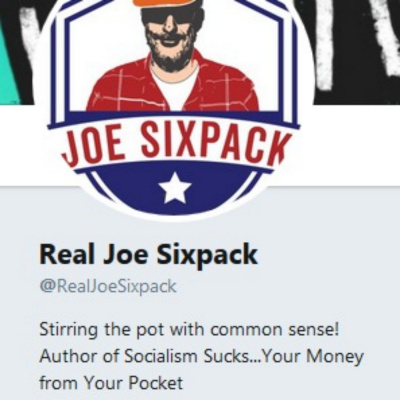Click the bearded man's face in the avatar
400x400 pixels.
pos(172,35)
